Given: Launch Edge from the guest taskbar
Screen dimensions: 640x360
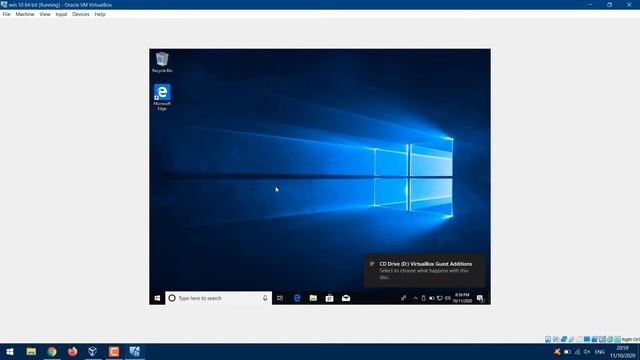Looking at the screenshot, I should point(297,298).
